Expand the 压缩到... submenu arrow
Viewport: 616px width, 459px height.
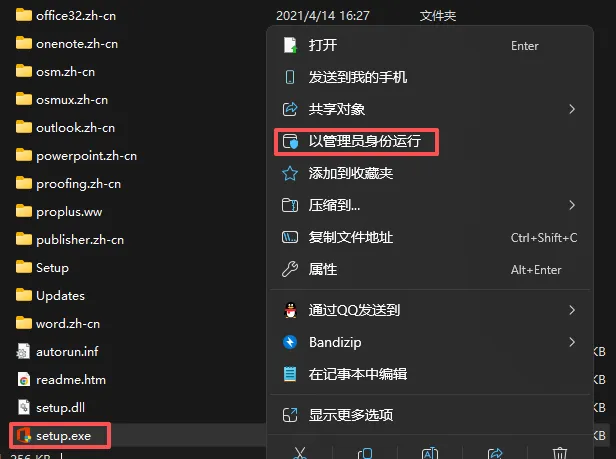572,205
